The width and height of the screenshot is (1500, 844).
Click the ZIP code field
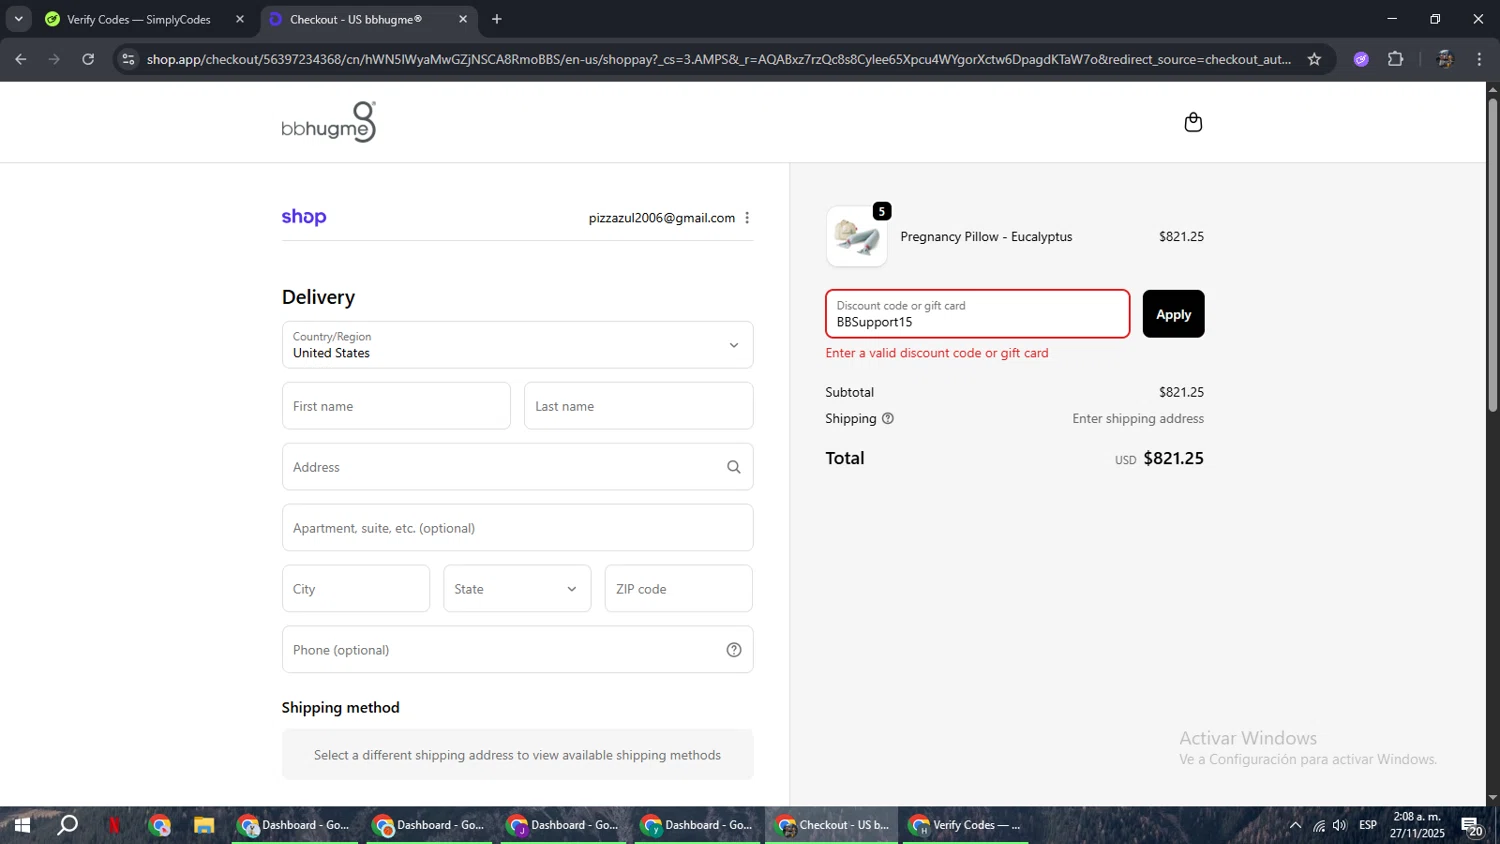[678, 589]
